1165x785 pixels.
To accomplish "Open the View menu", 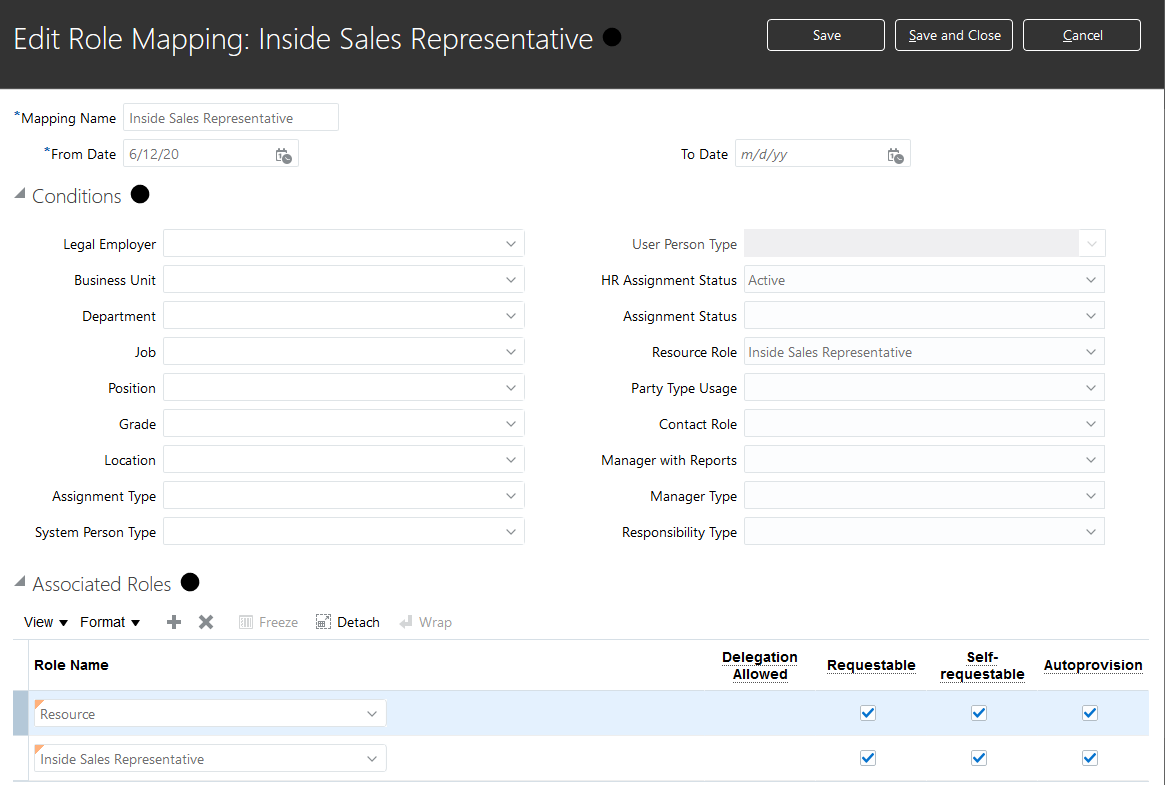I will tap(46, 622).
